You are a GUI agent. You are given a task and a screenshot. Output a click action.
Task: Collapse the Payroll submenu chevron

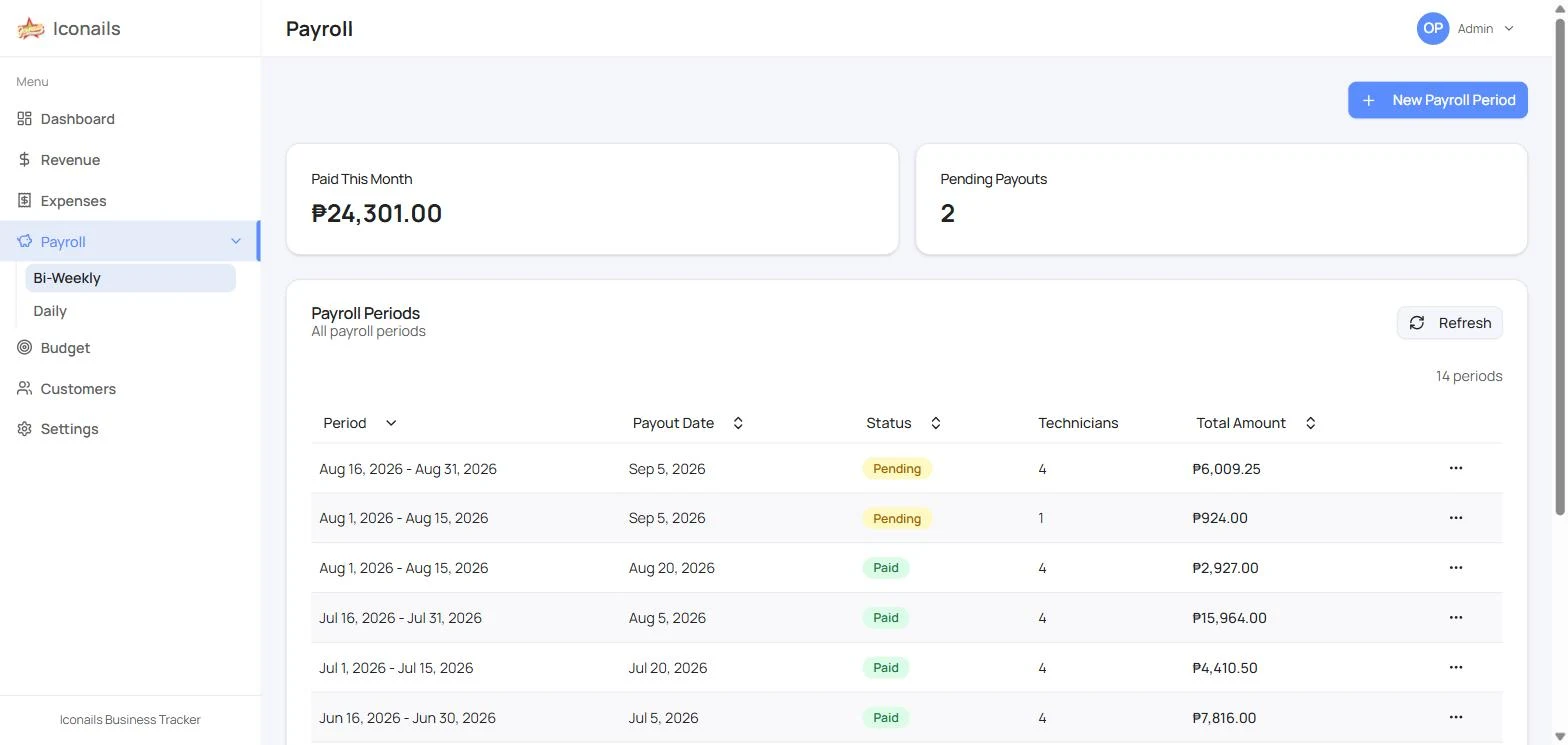pos(236,242)
